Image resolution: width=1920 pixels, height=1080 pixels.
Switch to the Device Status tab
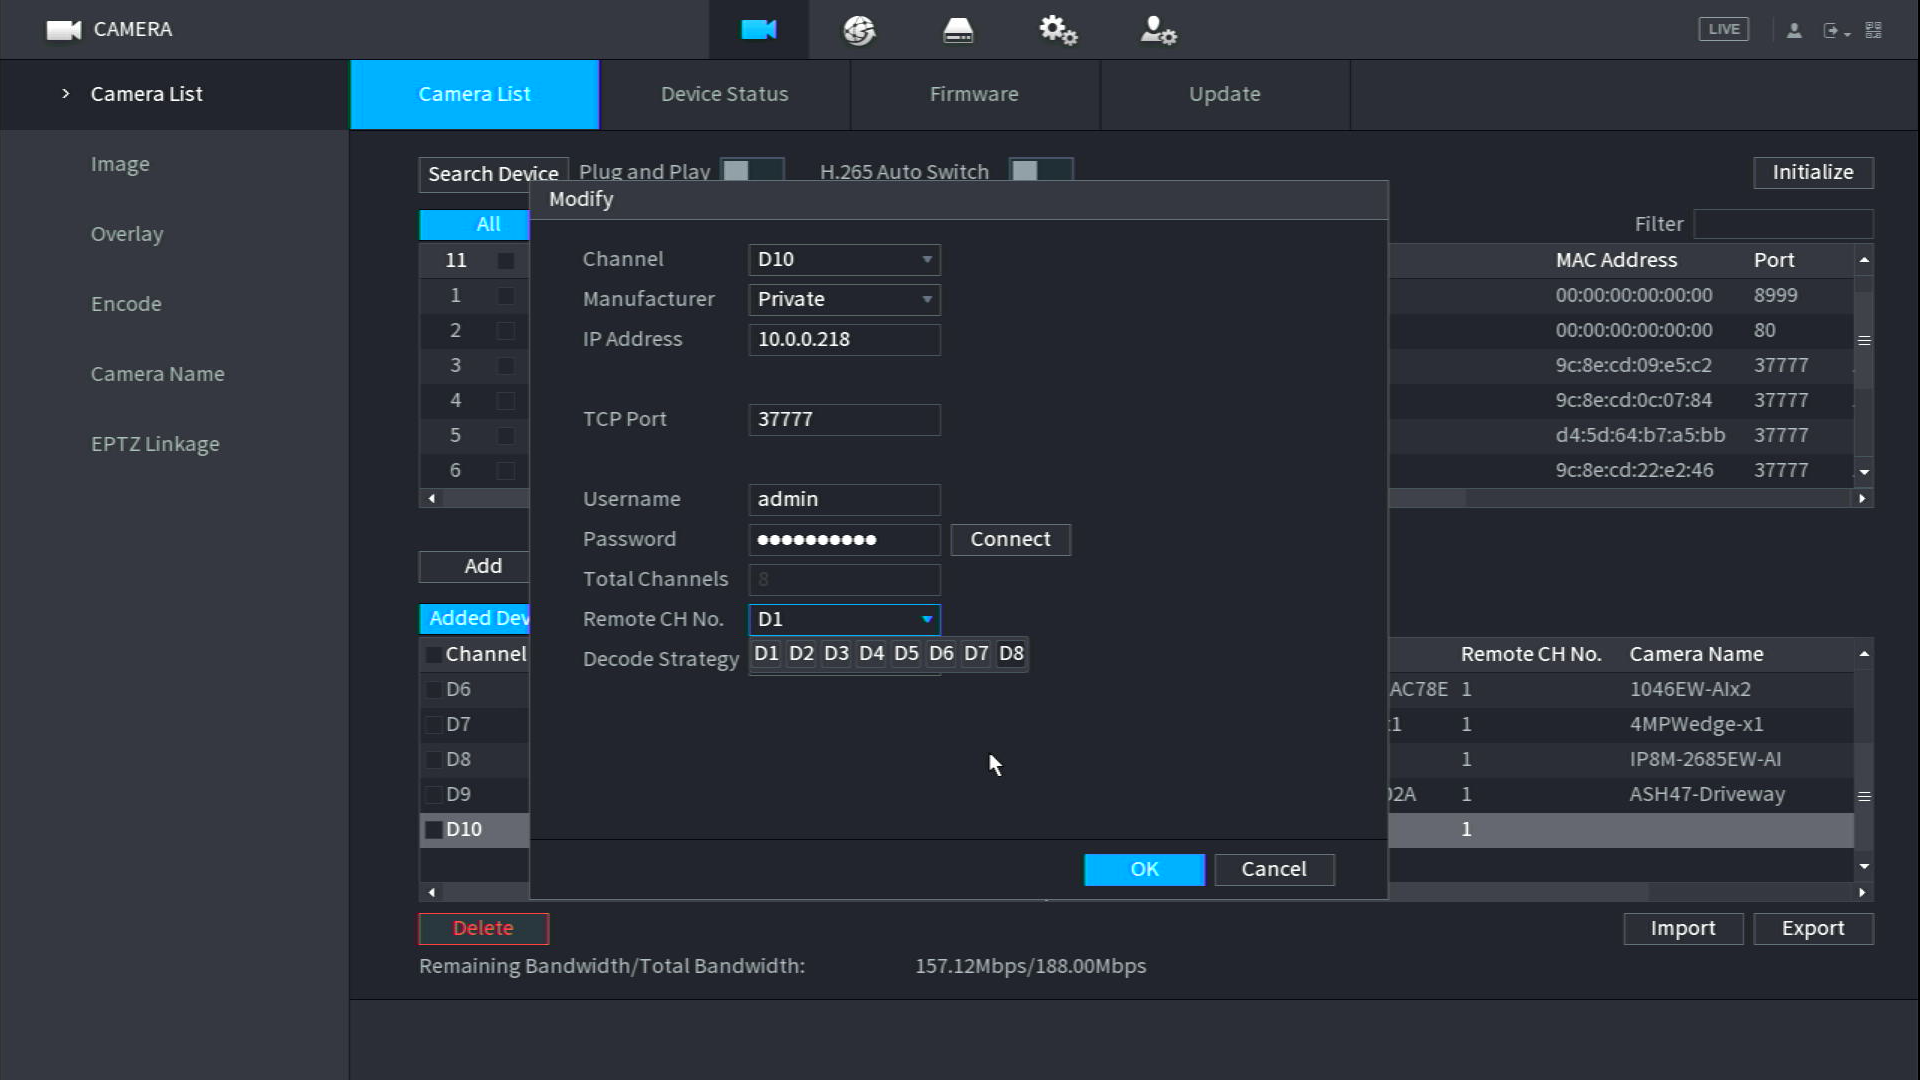[725, 94]
